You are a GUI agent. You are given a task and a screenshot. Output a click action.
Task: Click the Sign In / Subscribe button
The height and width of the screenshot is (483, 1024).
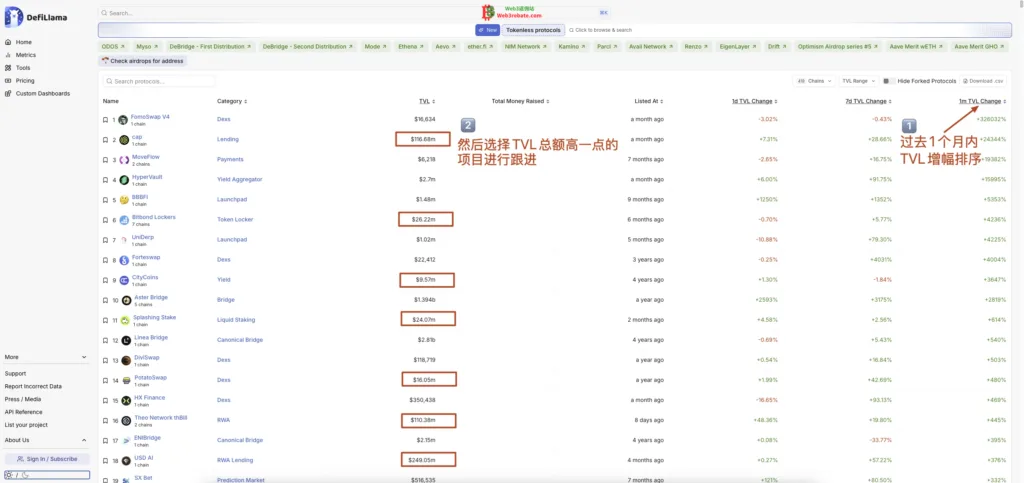click(x=47, y=459)
